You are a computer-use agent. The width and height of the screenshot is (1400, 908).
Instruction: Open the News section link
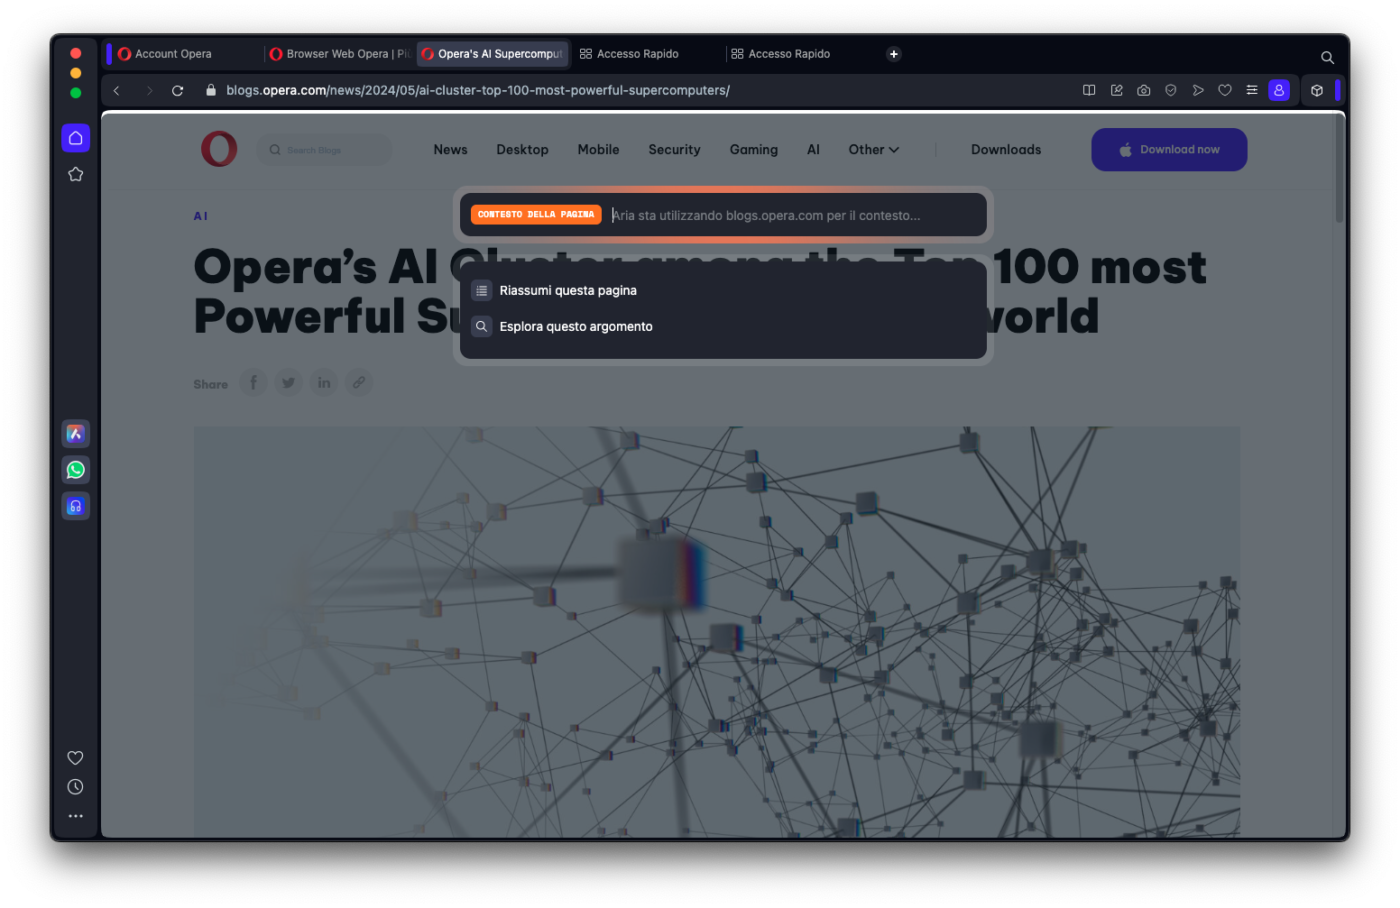[x=450, y=150]
